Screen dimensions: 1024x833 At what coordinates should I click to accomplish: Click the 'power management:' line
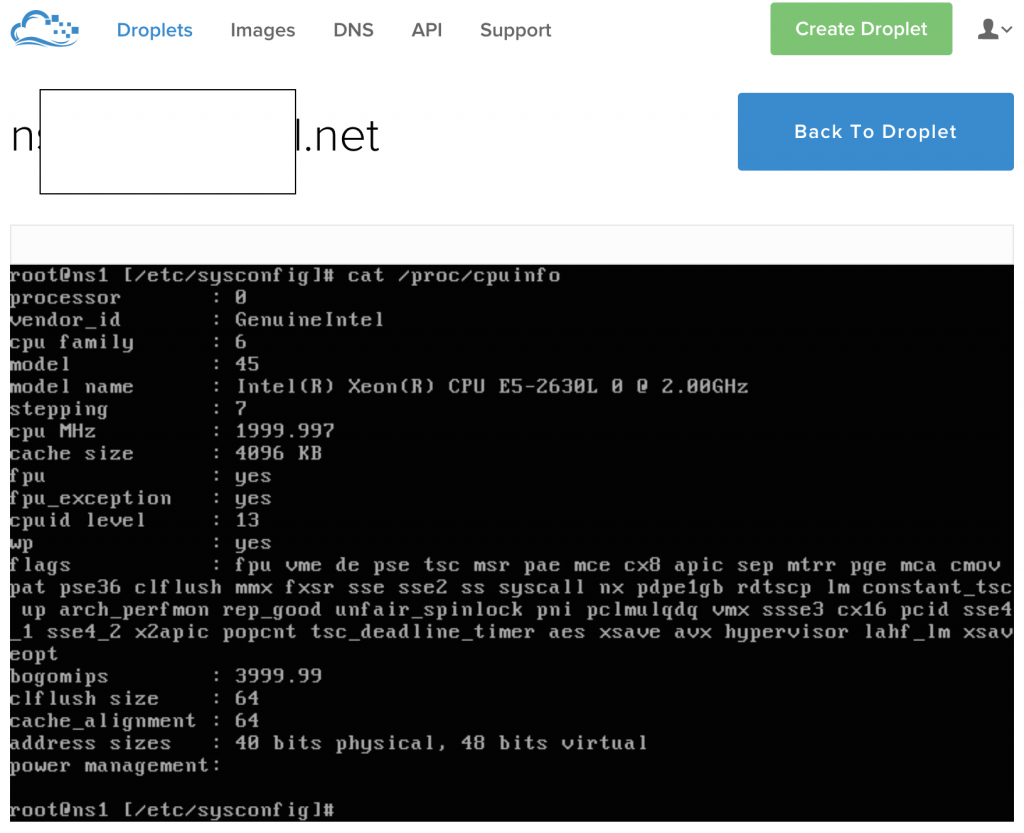coord(116,765)
